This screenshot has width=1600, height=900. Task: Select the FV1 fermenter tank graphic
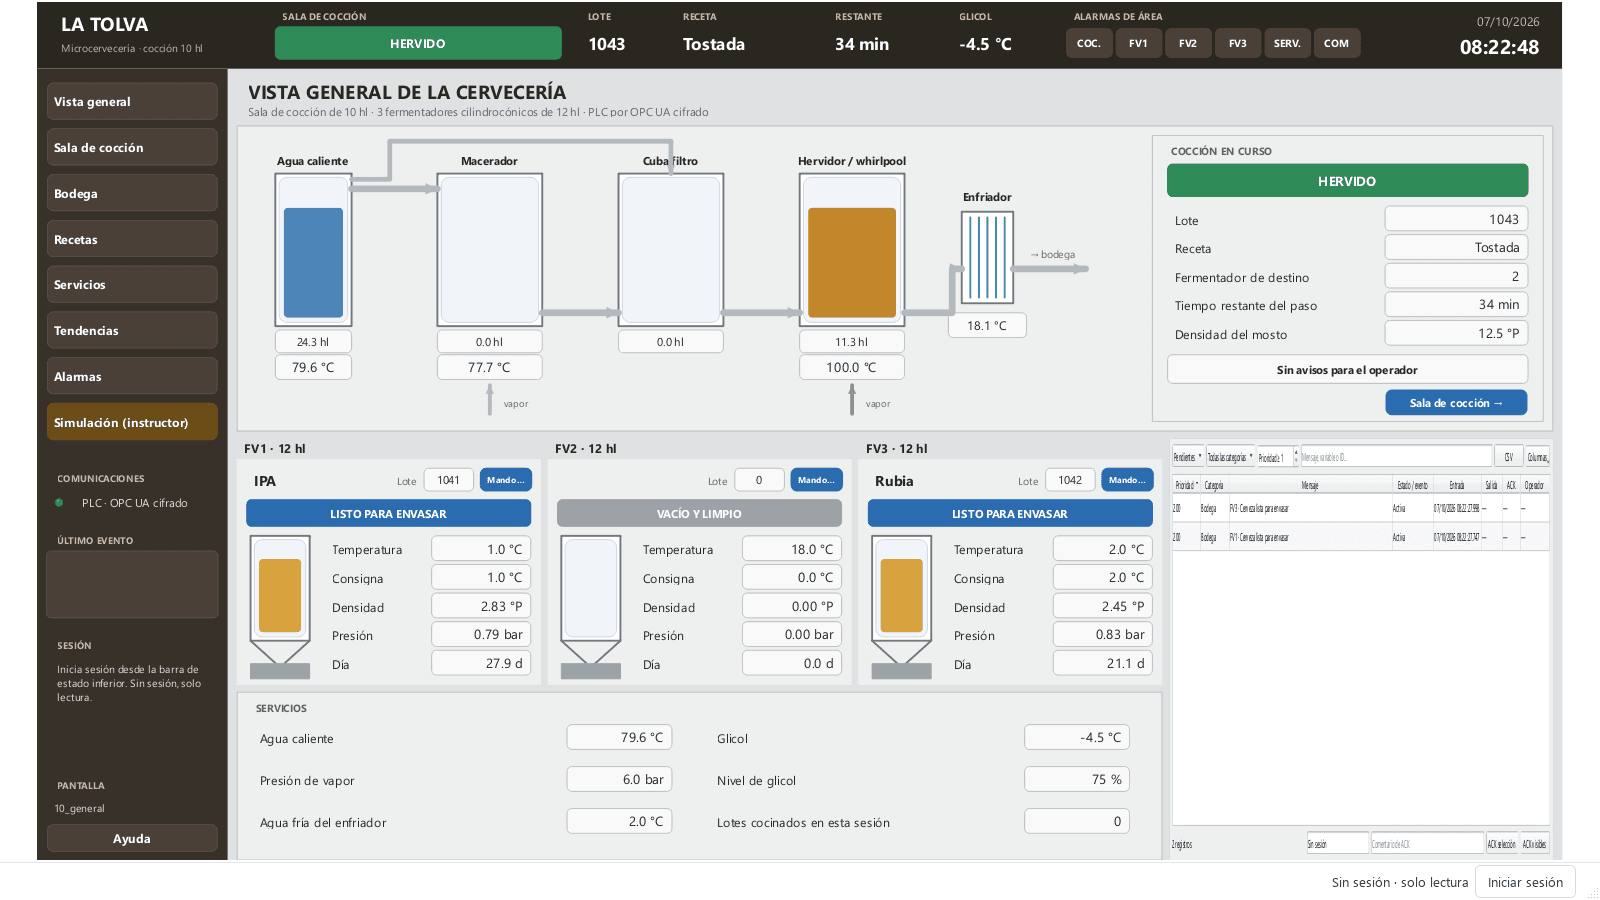pyautogui.click(x=280, y=606)
